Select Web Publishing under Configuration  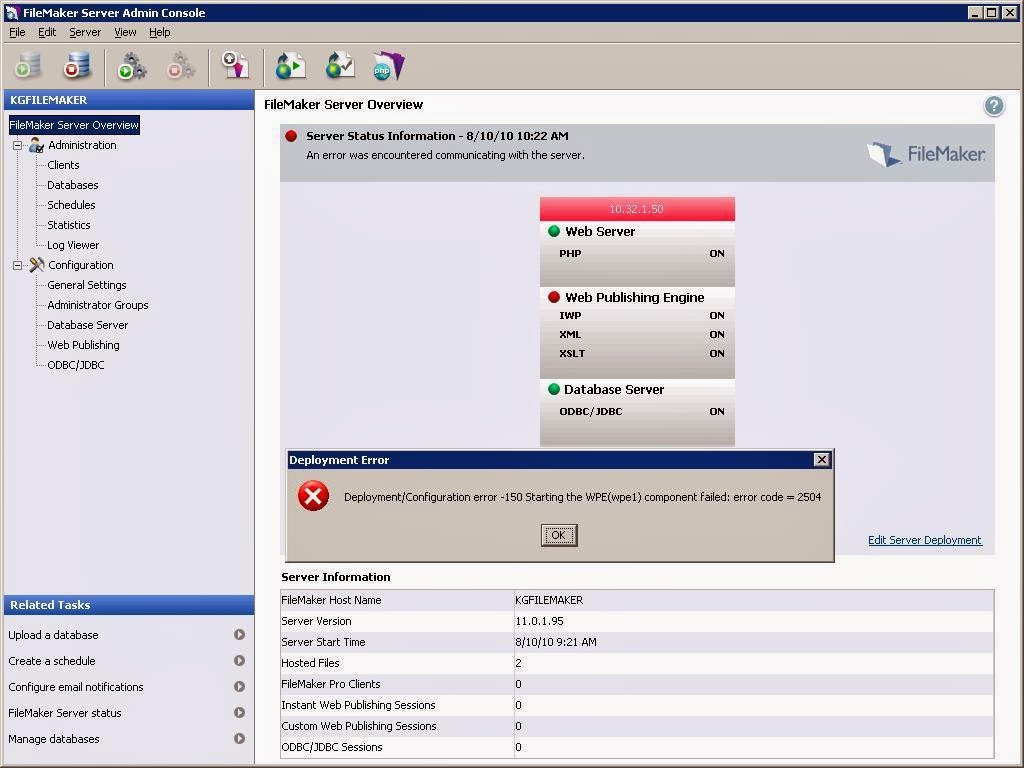[x=83, y=345]
